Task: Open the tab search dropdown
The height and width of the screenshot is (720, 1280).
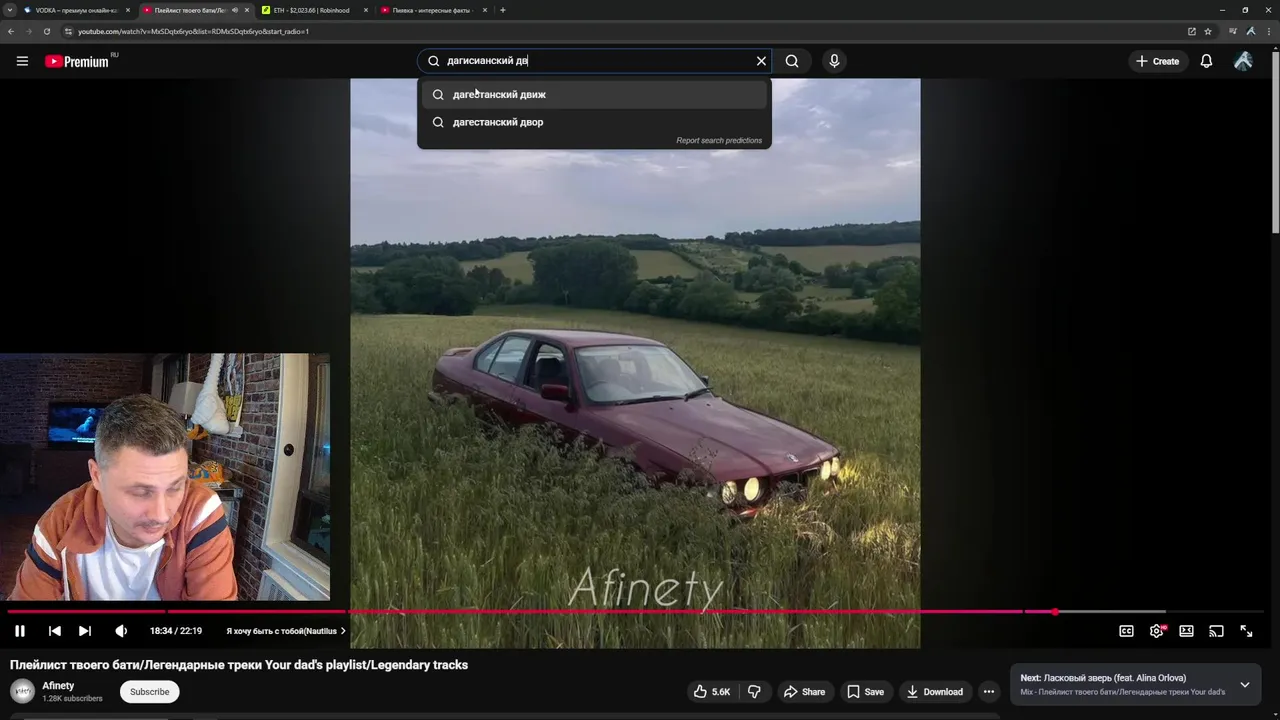Action: coord(9,10)
